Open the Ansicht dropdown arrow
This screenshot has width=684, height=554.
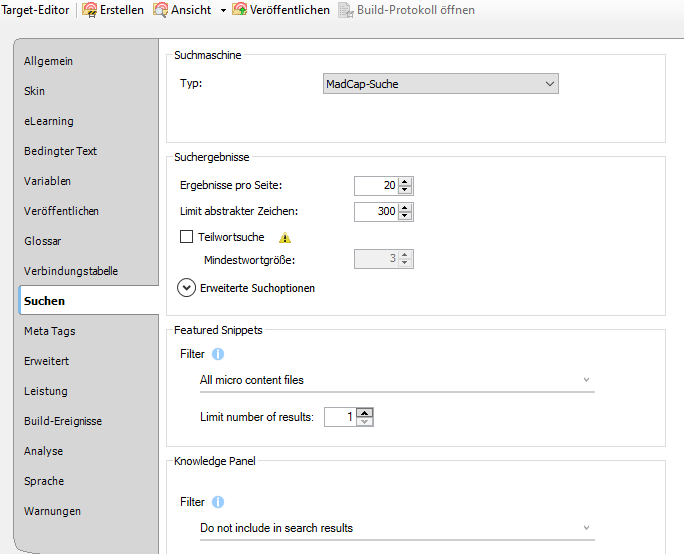[x=222, y=11]
